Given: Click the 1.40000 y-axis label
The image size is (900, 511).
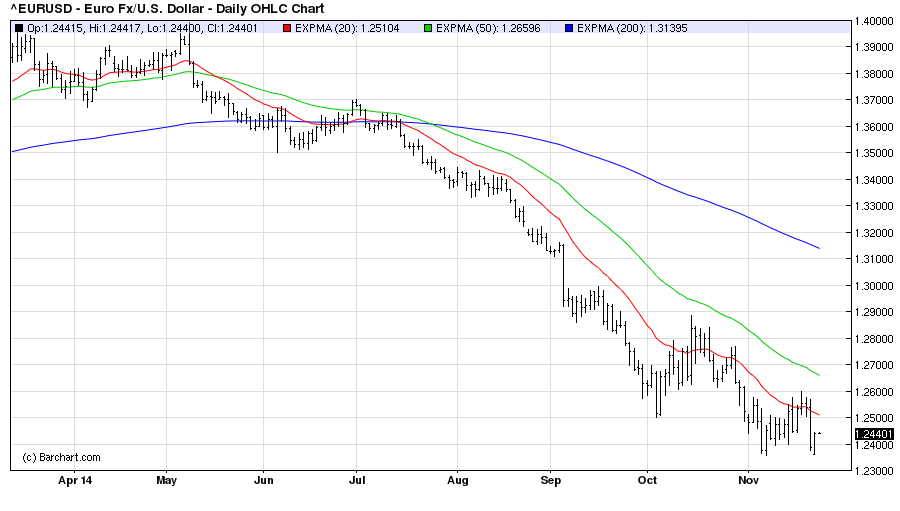Looking at the screenshot, I should [x=874, y=21].
